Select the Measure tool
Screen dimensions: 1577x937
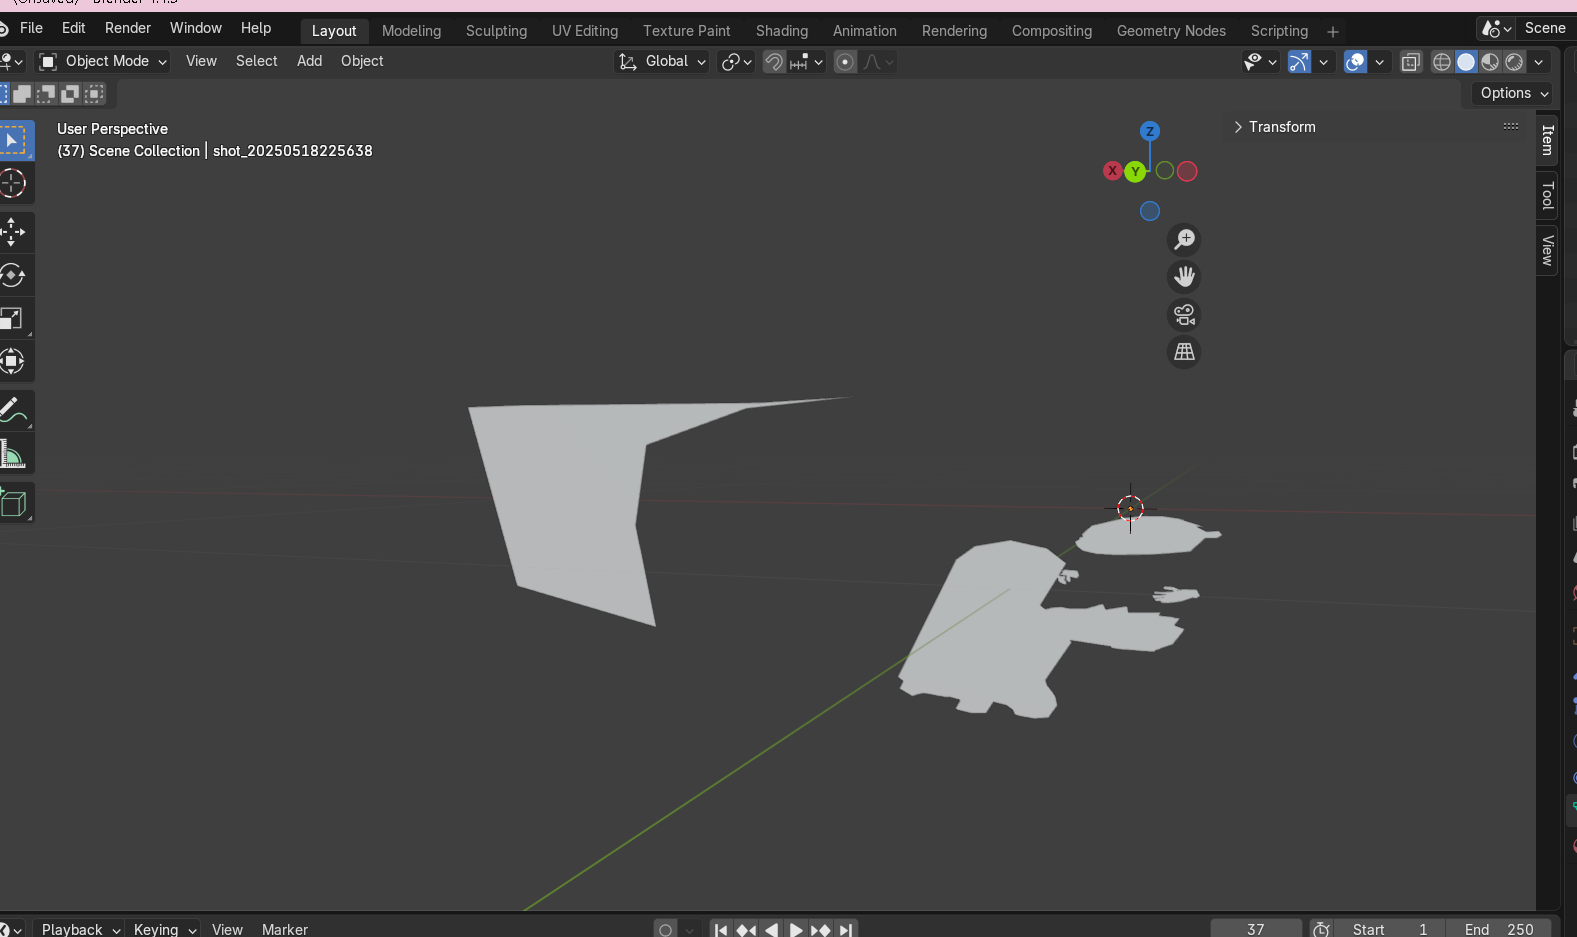tap(14, 454)
